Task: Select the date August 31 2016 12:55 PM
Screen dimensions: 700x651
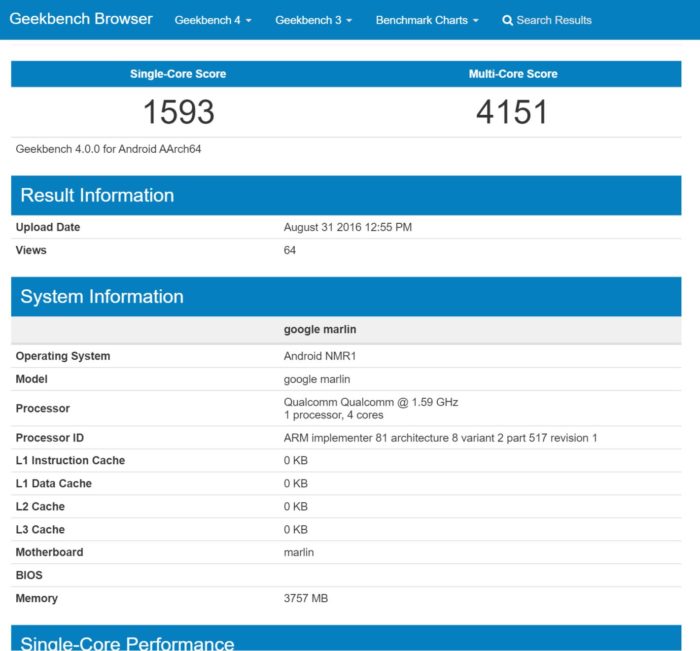Action: coord(348,227)
